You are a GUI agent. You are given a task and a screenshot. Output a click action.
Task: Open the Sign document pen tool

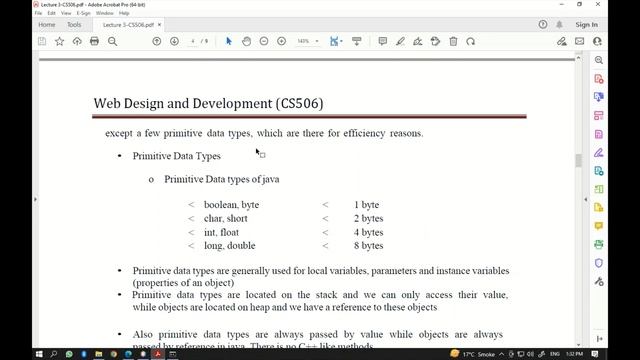click(x=418, y=41)
